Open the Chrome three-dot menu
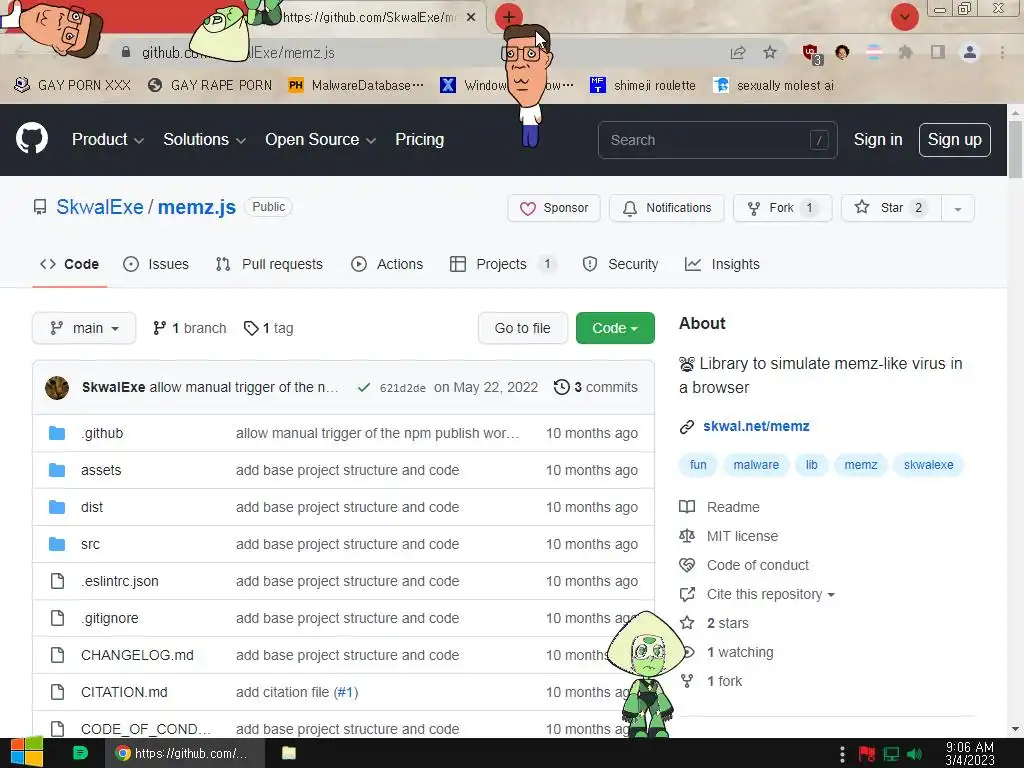This screenshot has width=1024, height=768. [x=1002, y=53]
